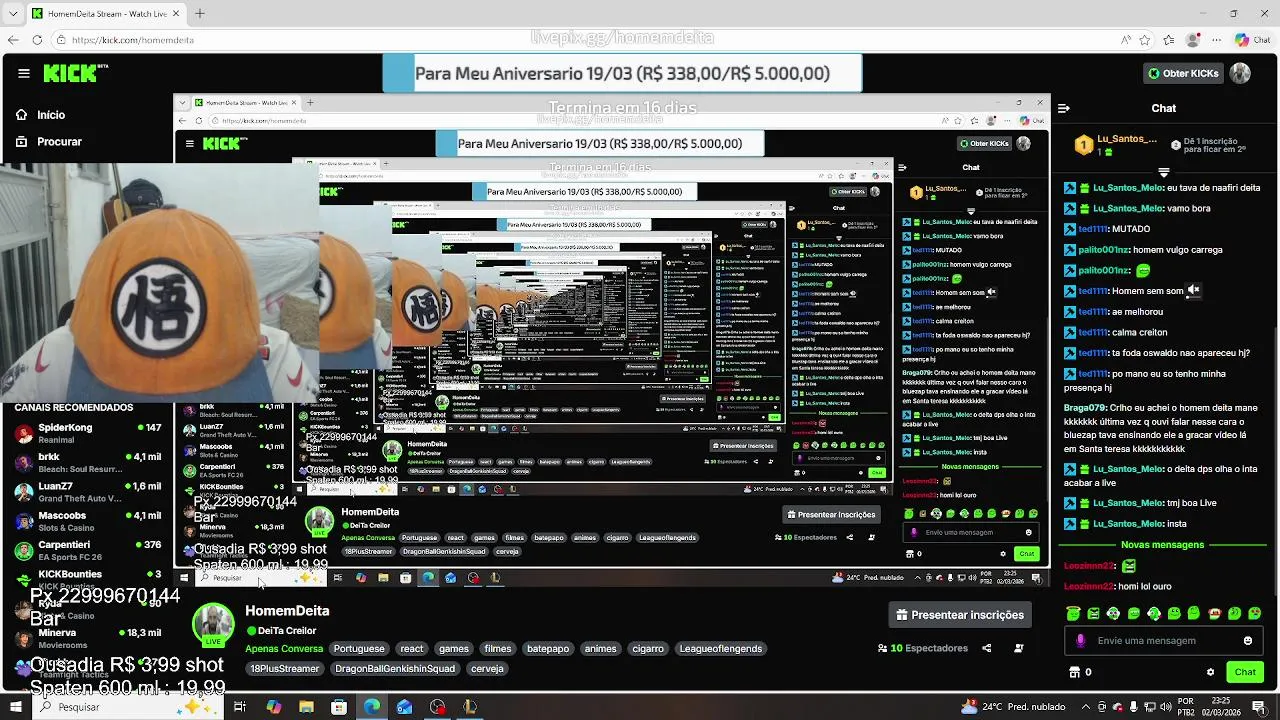Select the react tag

[x=412, y=649]
